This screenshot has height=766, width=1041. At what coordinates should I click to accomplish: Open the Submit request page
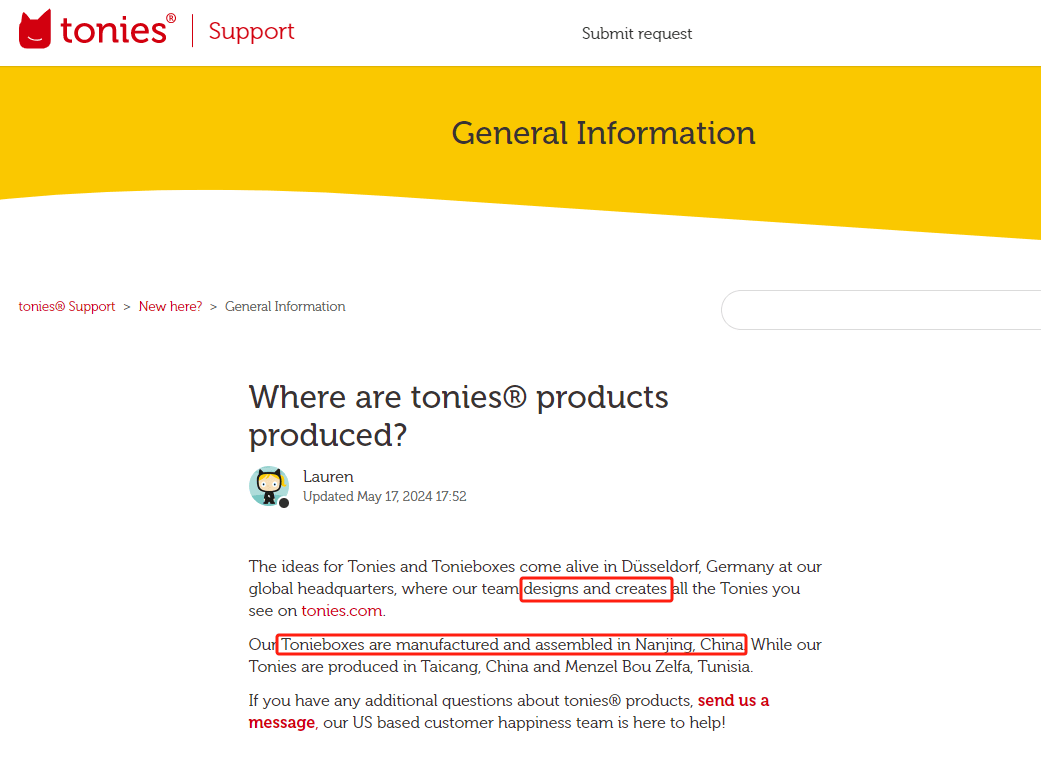pyautogui.click(x=637, y=33)
